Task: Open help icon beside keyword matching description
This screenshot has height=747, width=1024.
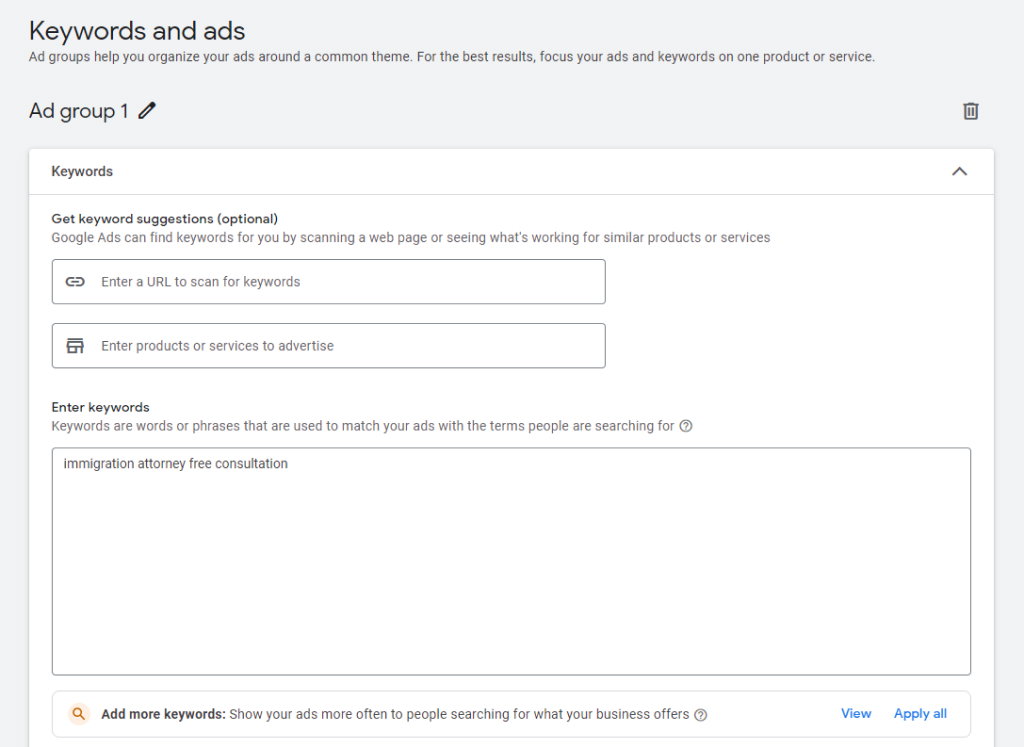Action: pyautogui.click(x=686, y=426)
